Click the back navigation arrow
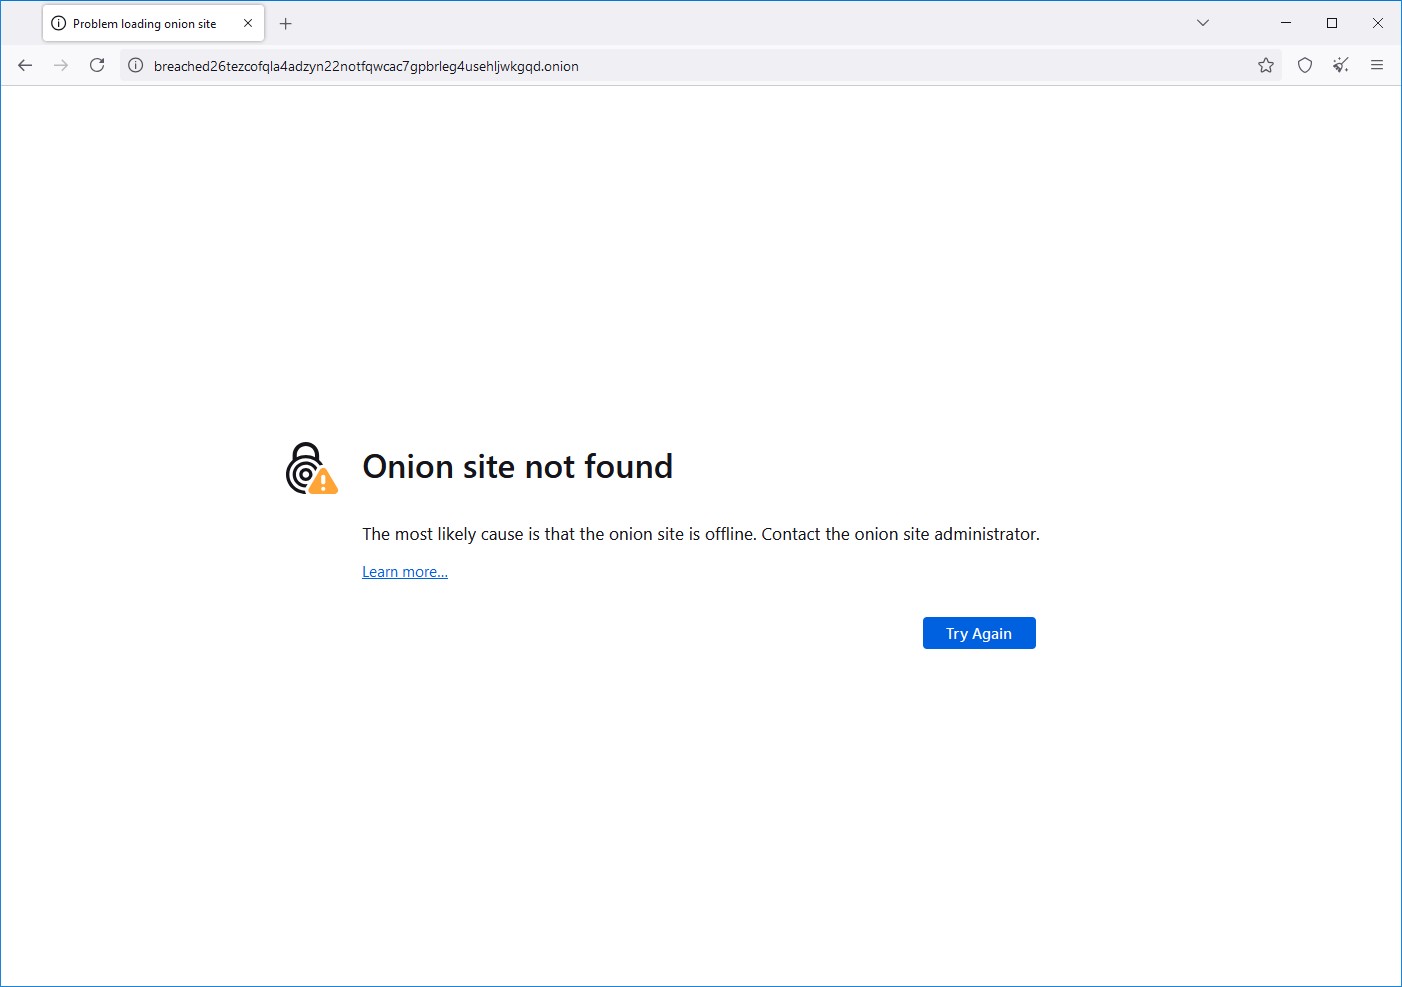The image size is (1402, 987). click(x=25, y=65)
